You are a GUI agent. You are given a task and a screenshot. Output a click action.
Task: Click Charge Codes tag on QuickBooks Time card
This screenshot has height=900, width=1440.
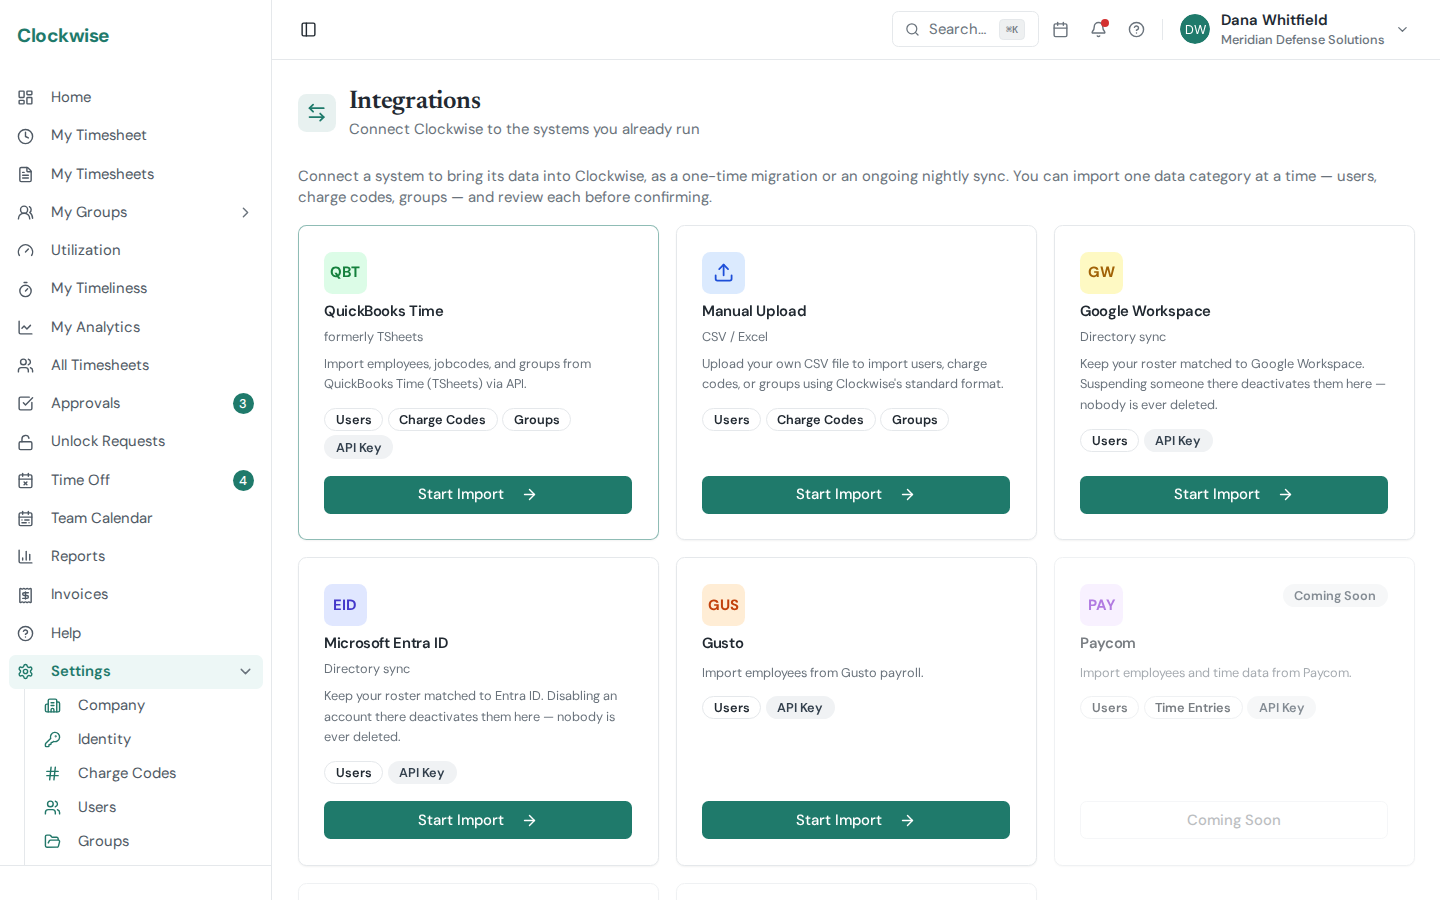click(x=442, y=420)
